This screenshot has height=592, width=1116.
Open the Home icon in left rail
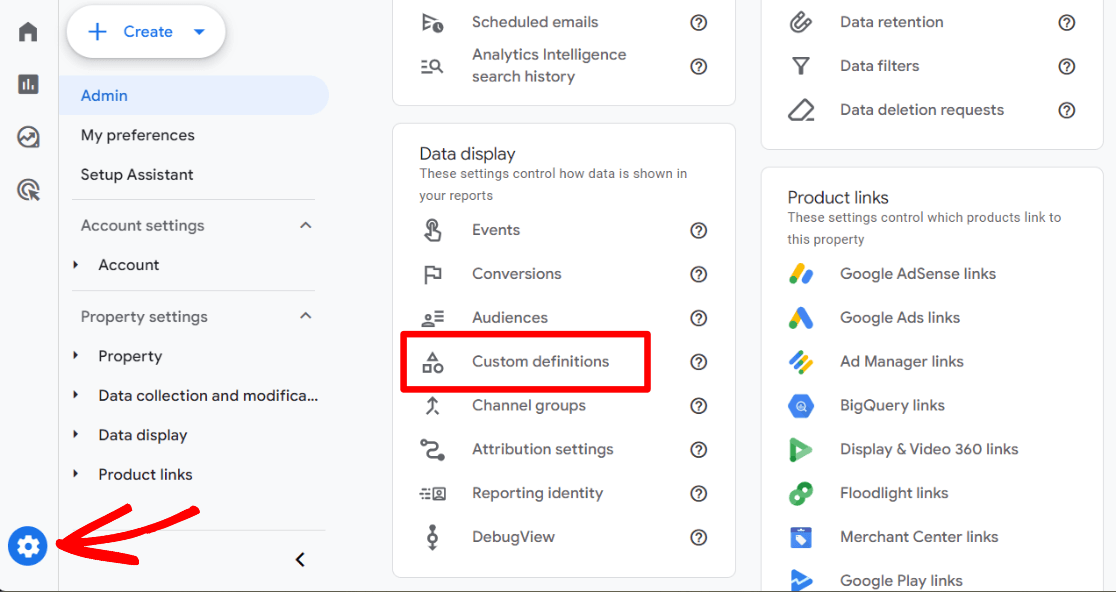(28, 32)
